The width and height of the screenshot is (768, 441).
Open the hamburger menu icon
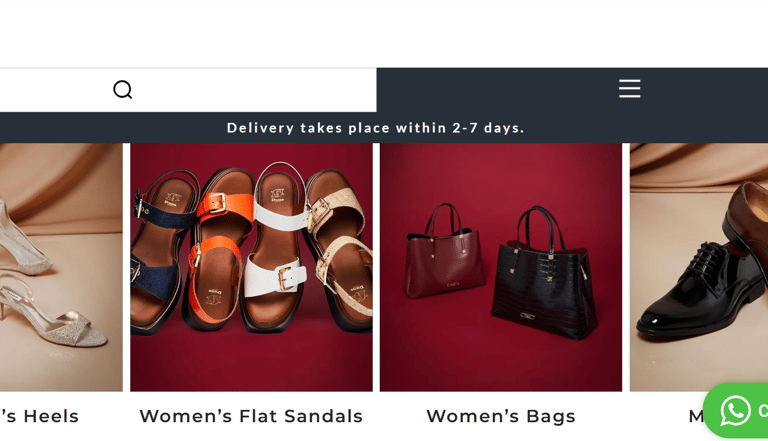tap(629, 89)
